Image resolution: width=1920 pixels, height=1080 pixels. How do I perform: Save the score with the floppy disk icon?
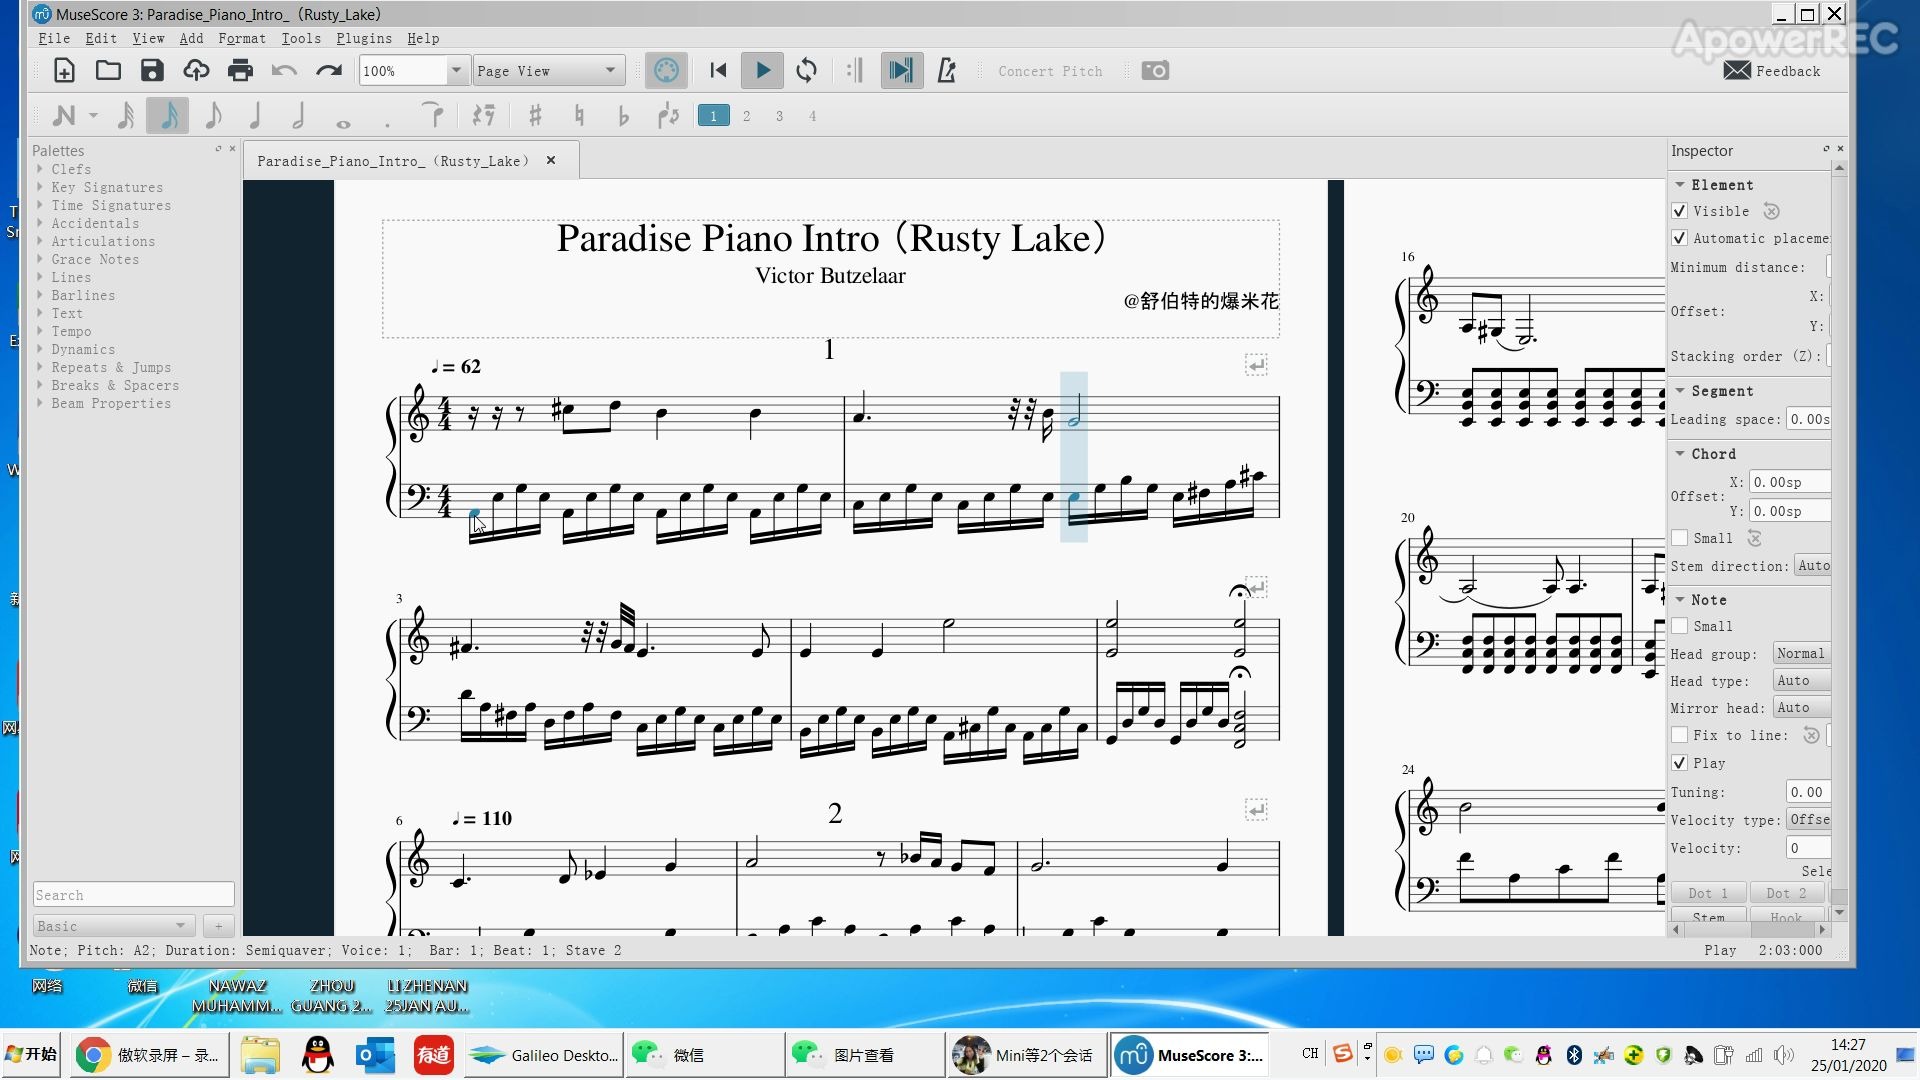point(152,71)
